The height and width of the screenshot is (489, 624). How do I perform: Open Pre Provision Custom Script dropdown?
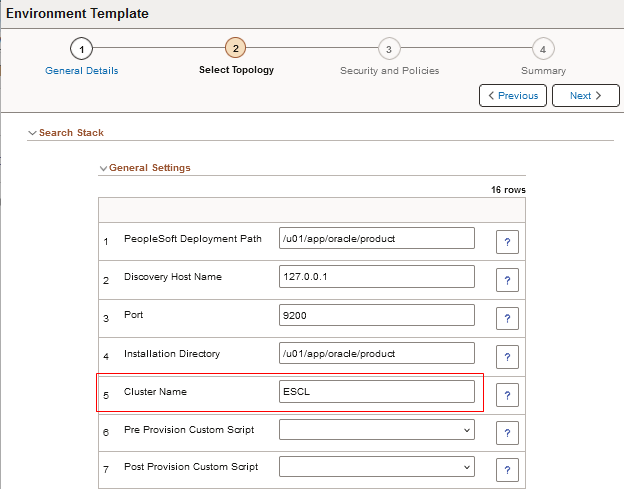[376, 430]
